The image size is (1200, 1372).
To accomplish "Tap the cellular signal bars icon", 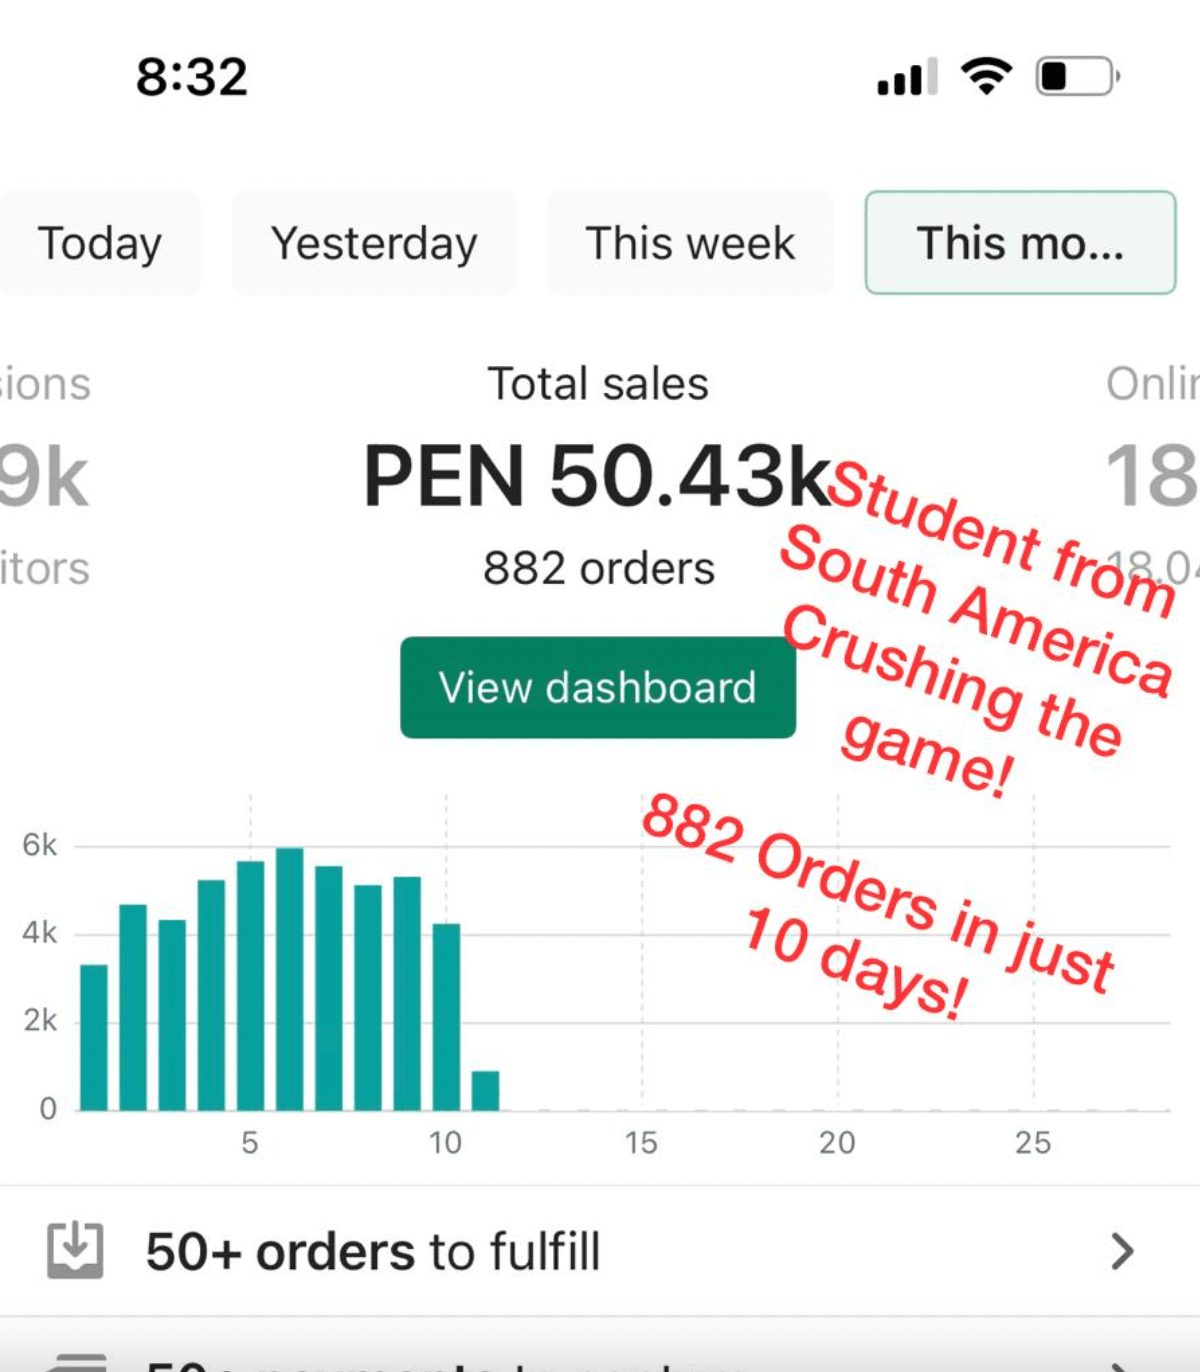I will tap(907, 77).
